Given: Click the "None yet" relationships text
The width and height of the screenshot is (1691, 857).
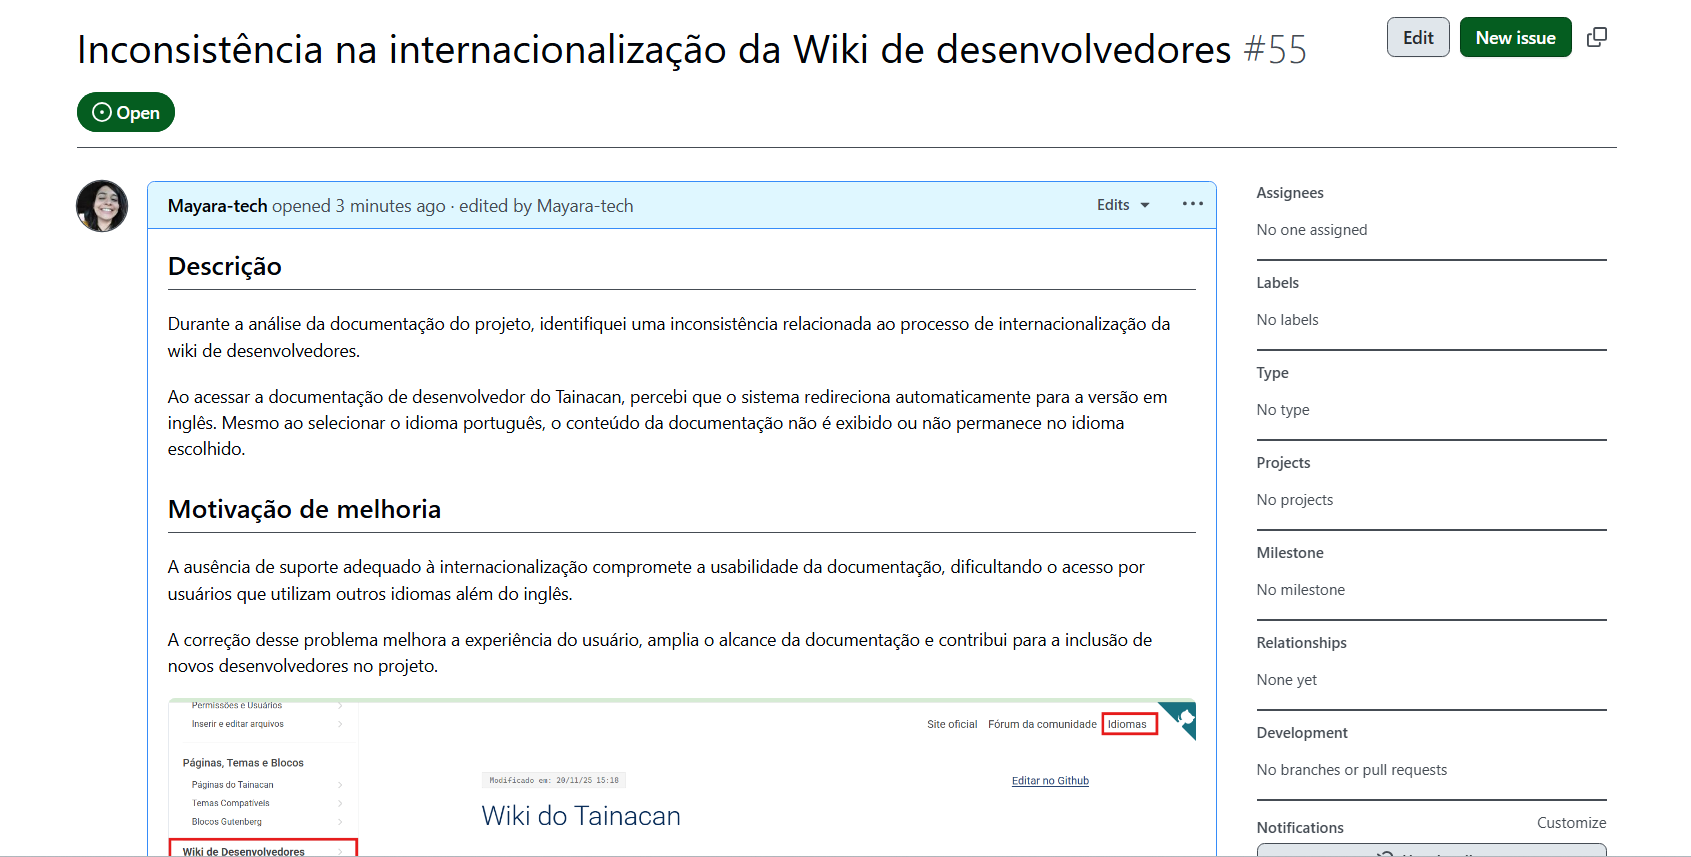Looking at the screenshot, I should pyautogui.click(x=1287, y=680).
